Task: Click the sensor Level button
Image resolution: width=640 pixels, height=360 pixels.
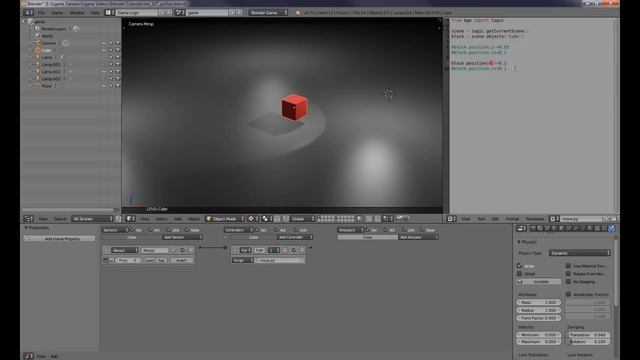Action: [x=149, y=260]
